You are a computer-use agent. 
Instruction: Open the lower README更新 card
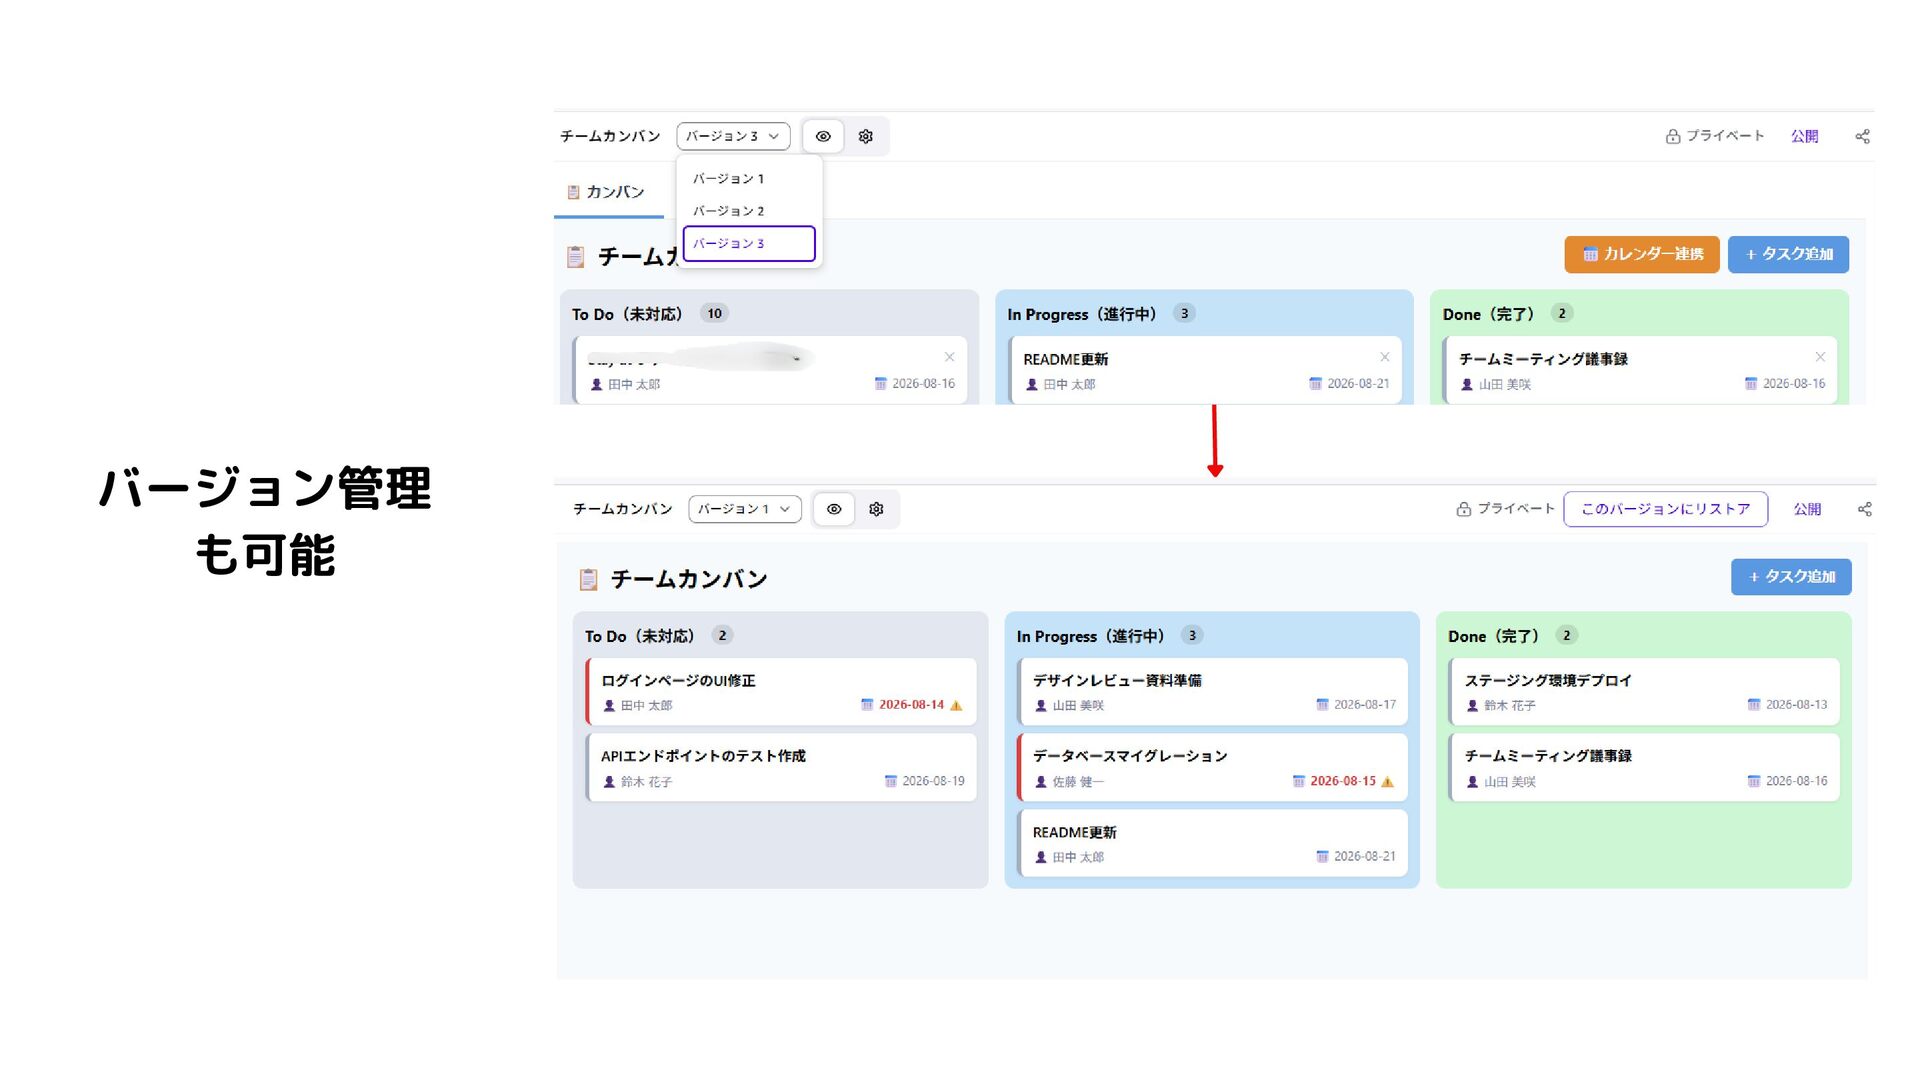1212,844
